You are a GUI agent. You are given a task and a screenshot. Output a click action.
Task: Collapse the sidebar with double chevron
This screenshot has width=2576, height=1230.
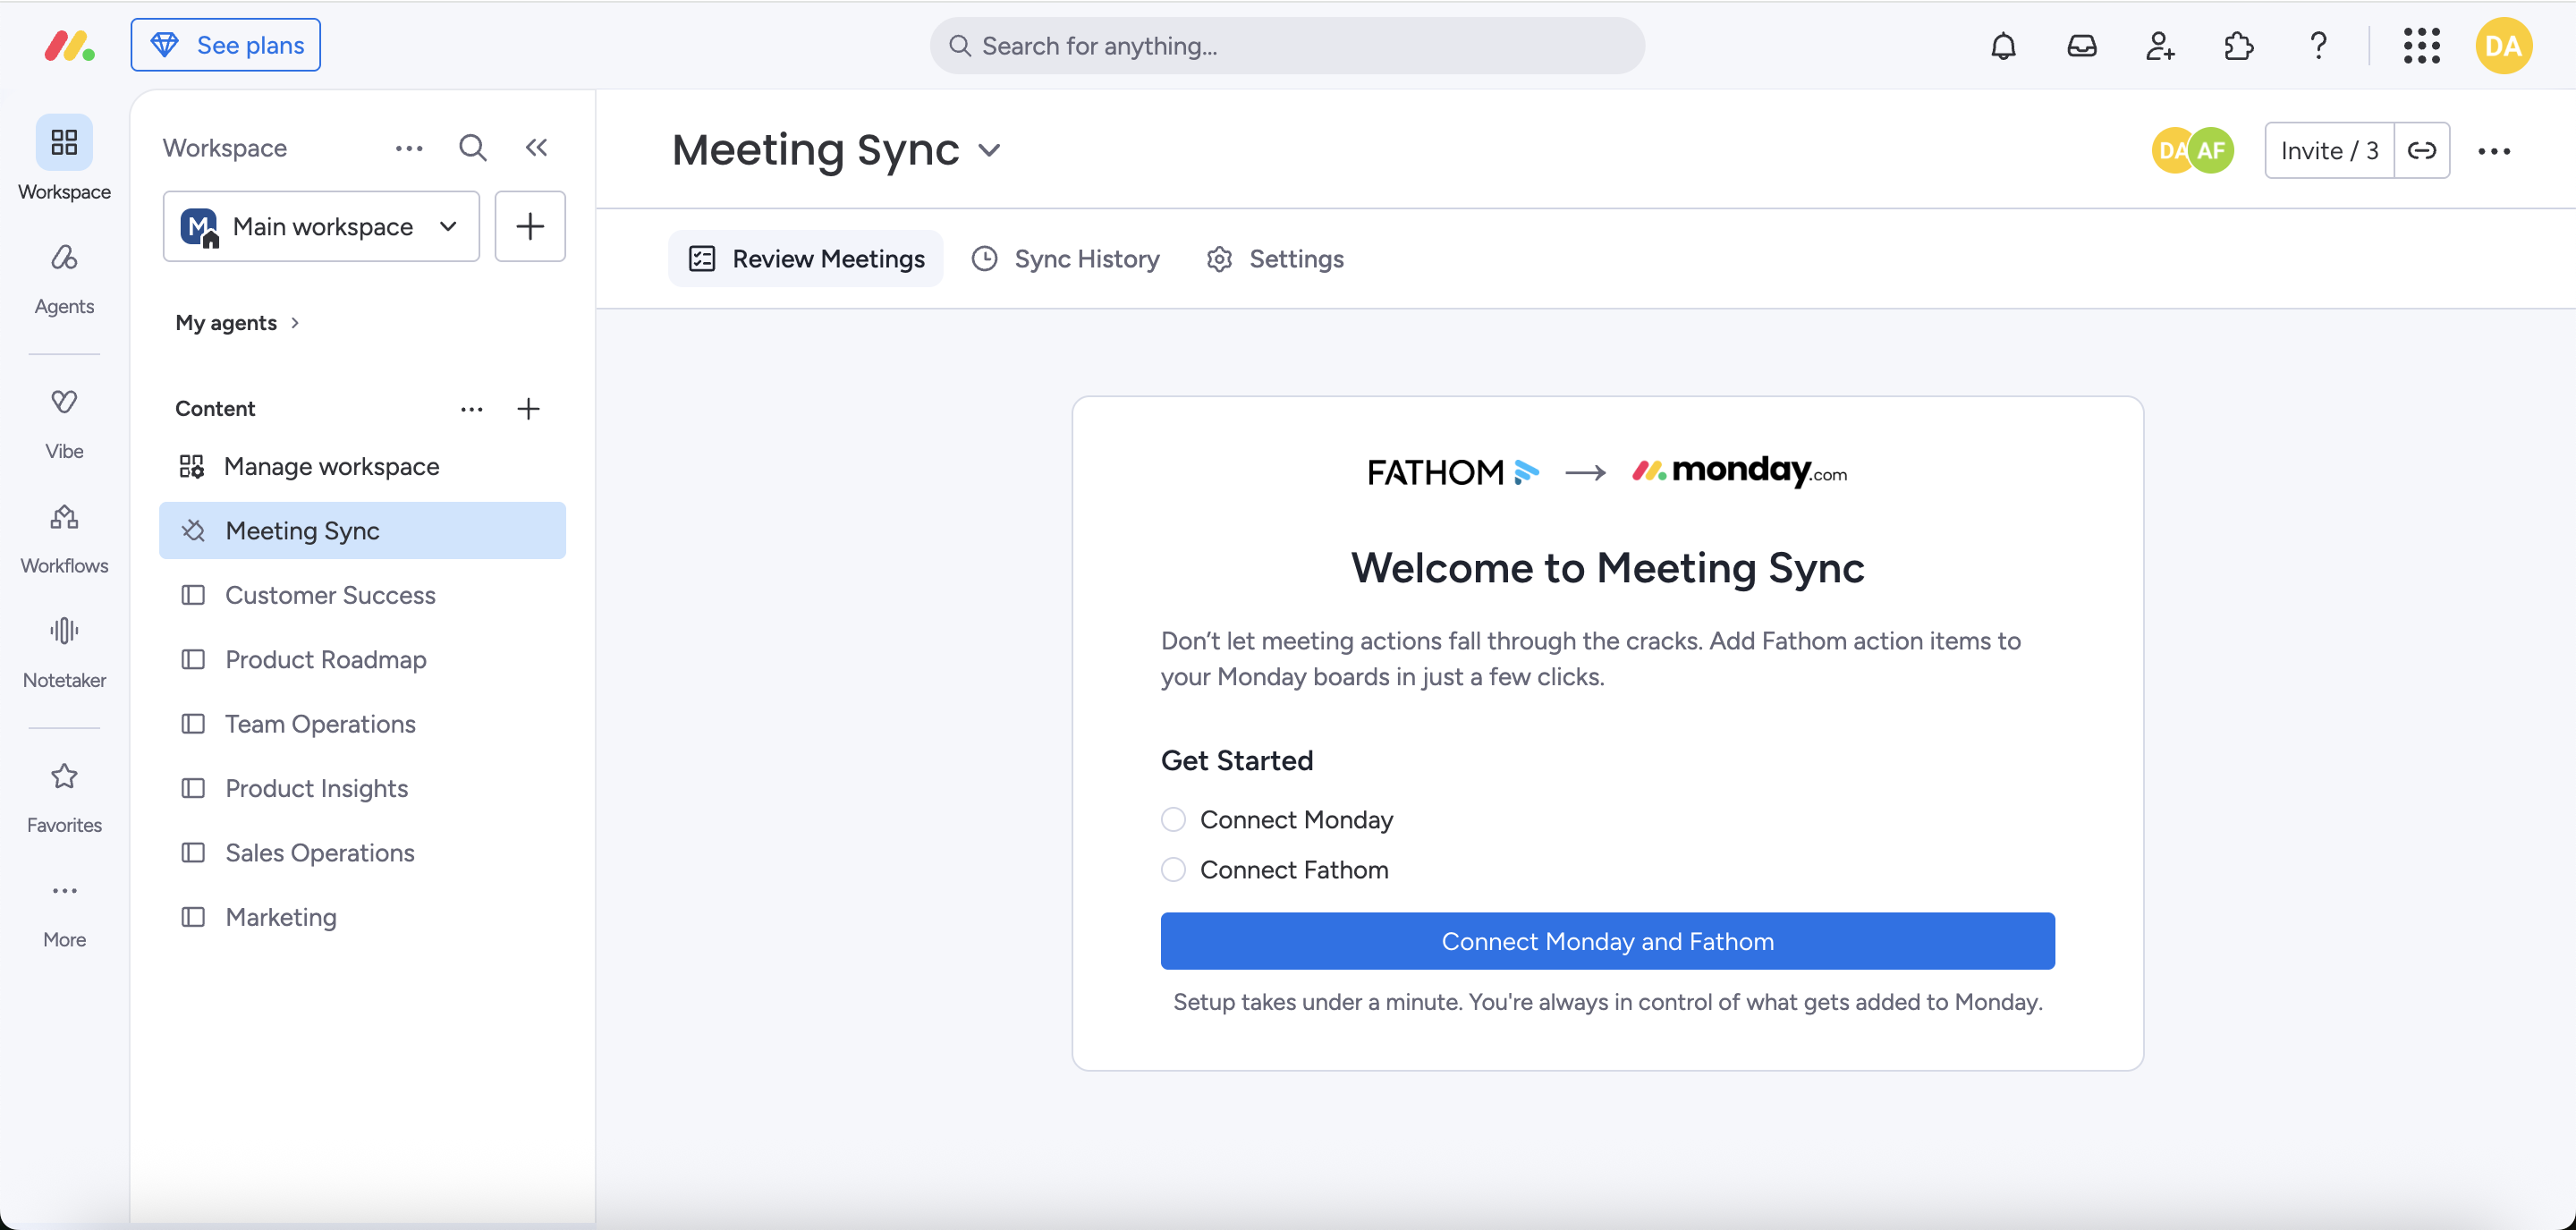click(x=536, y=148)
